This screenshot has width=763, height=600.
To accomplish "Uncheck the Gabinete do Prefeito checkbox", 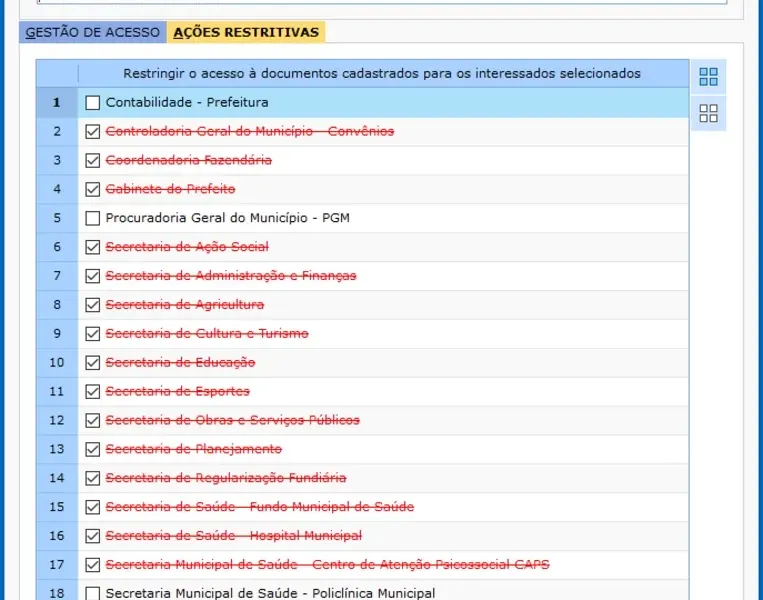I will pos(92,189).
